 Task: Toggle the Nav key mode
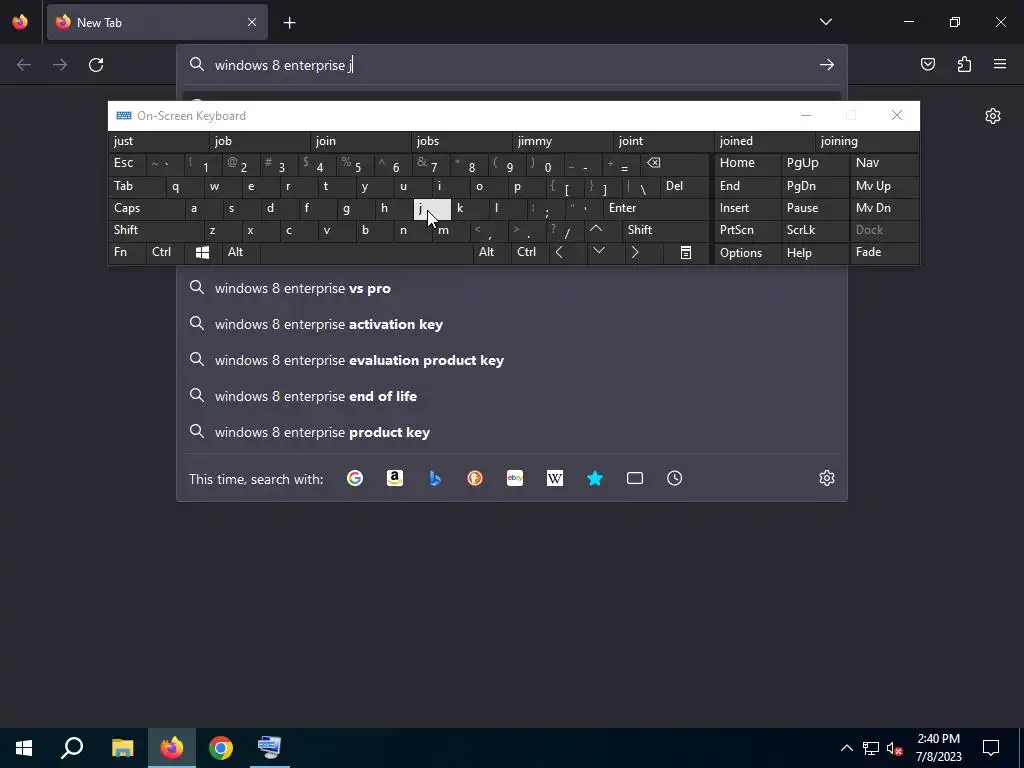click(884, 163)
